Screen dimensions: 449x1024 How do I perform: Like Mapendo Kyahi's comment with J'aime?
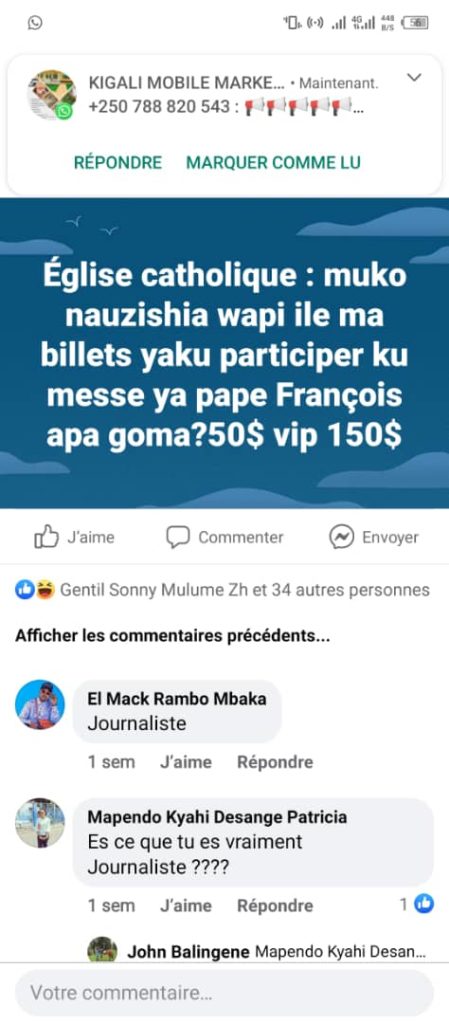(x=186, y=906)
